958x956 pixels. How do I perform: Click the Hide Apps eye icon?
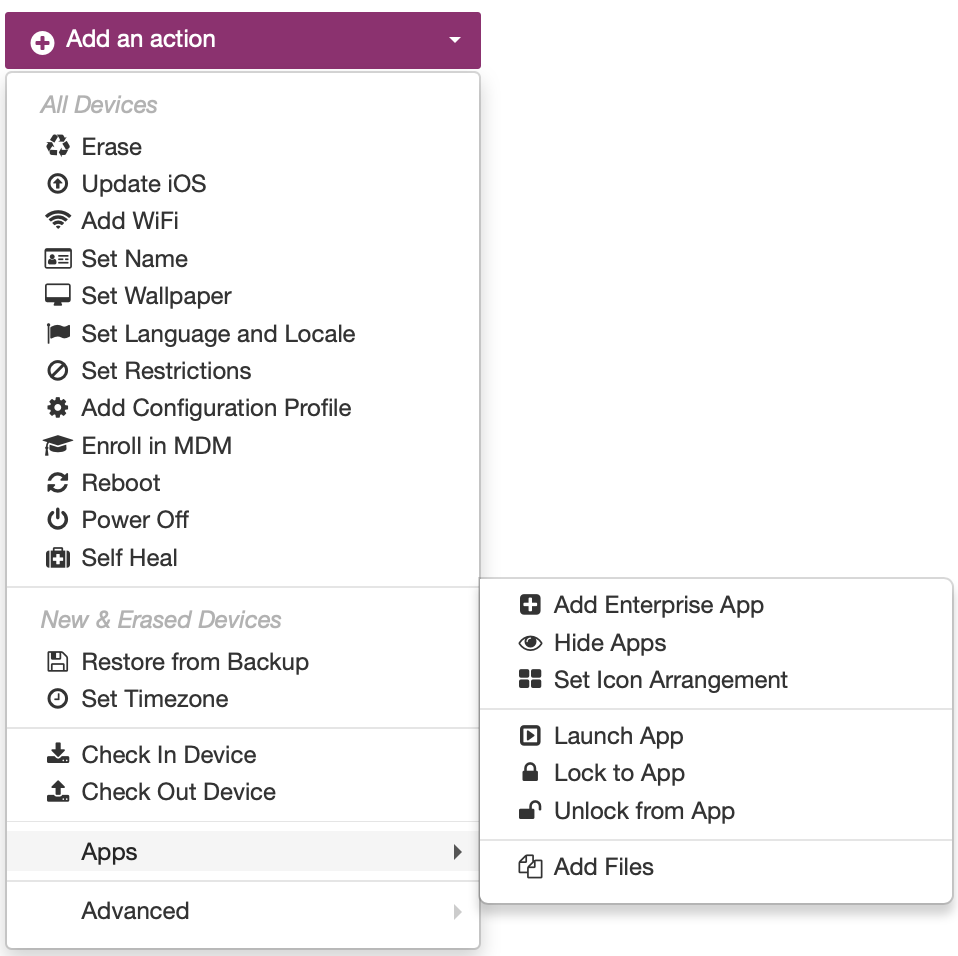(530, 643)
